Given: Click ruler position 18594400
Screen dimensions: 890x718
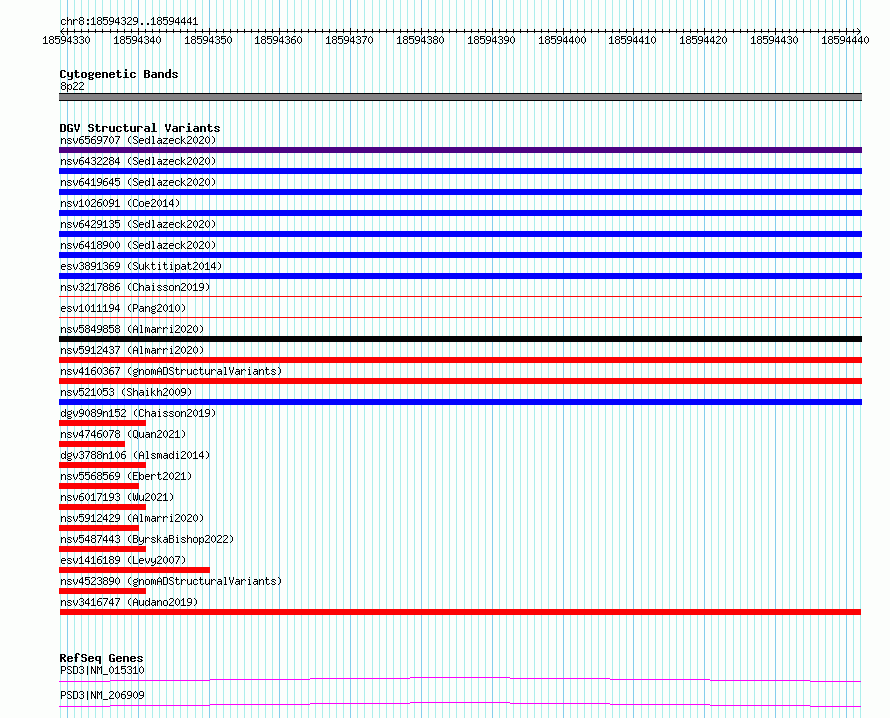Looking at the screenshot, I should (x=562, y=40).
